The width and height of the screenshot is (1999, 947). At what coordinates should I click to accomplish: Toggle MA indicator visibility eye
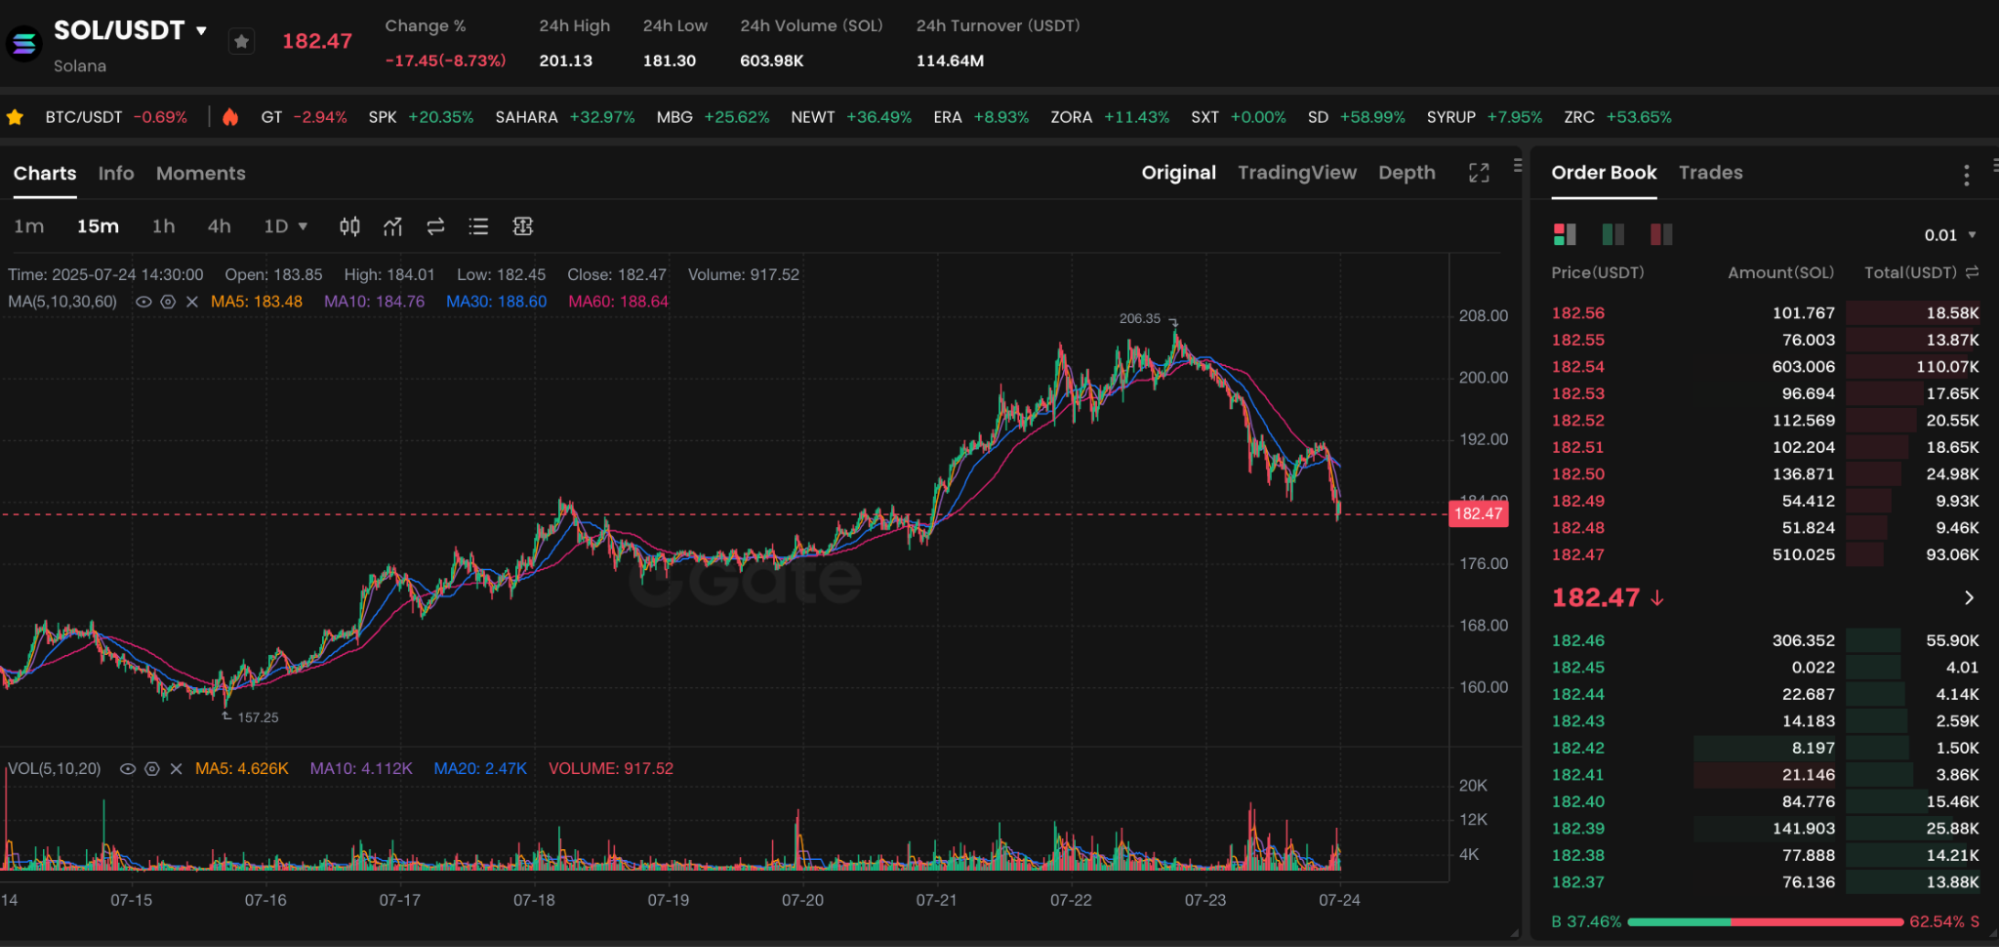tap(143, 302)
